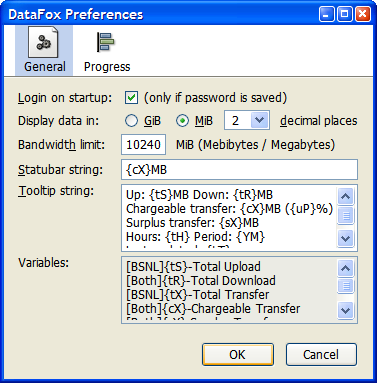Open the Progress bars icon
The image size is (377, 383).
(106, 42)
